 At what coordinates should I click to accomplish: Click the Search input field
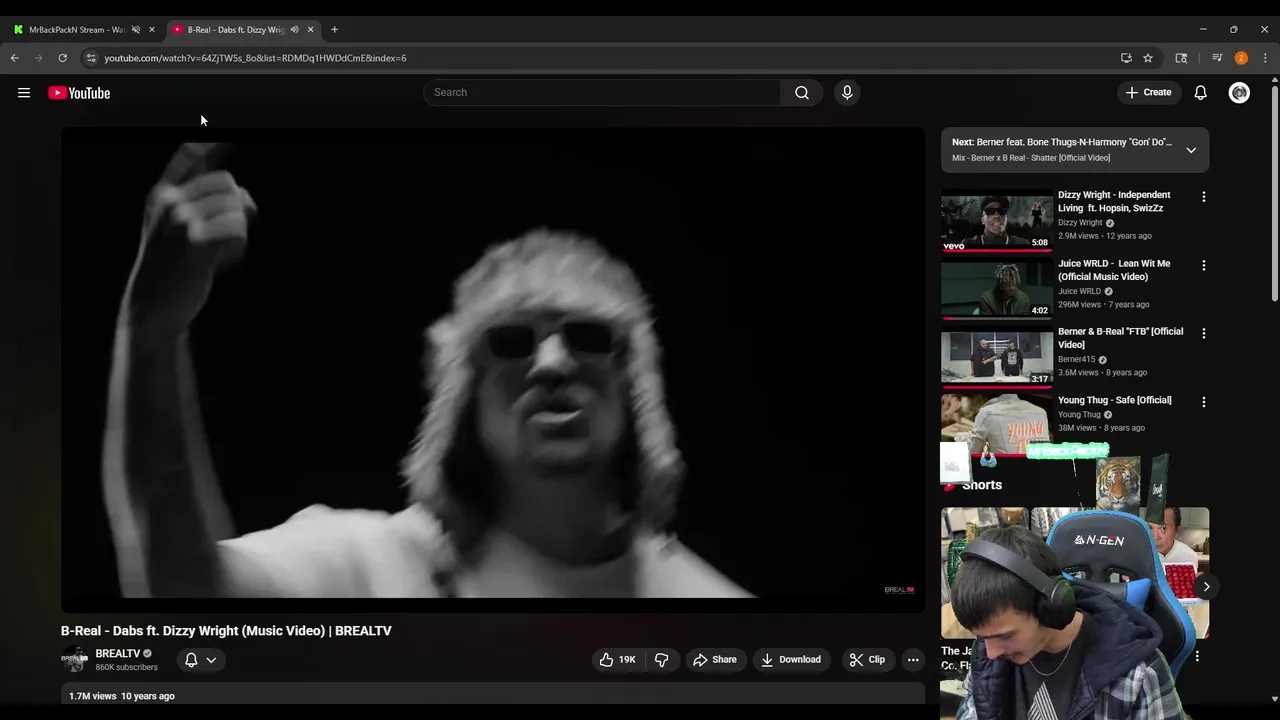(602, 93)
